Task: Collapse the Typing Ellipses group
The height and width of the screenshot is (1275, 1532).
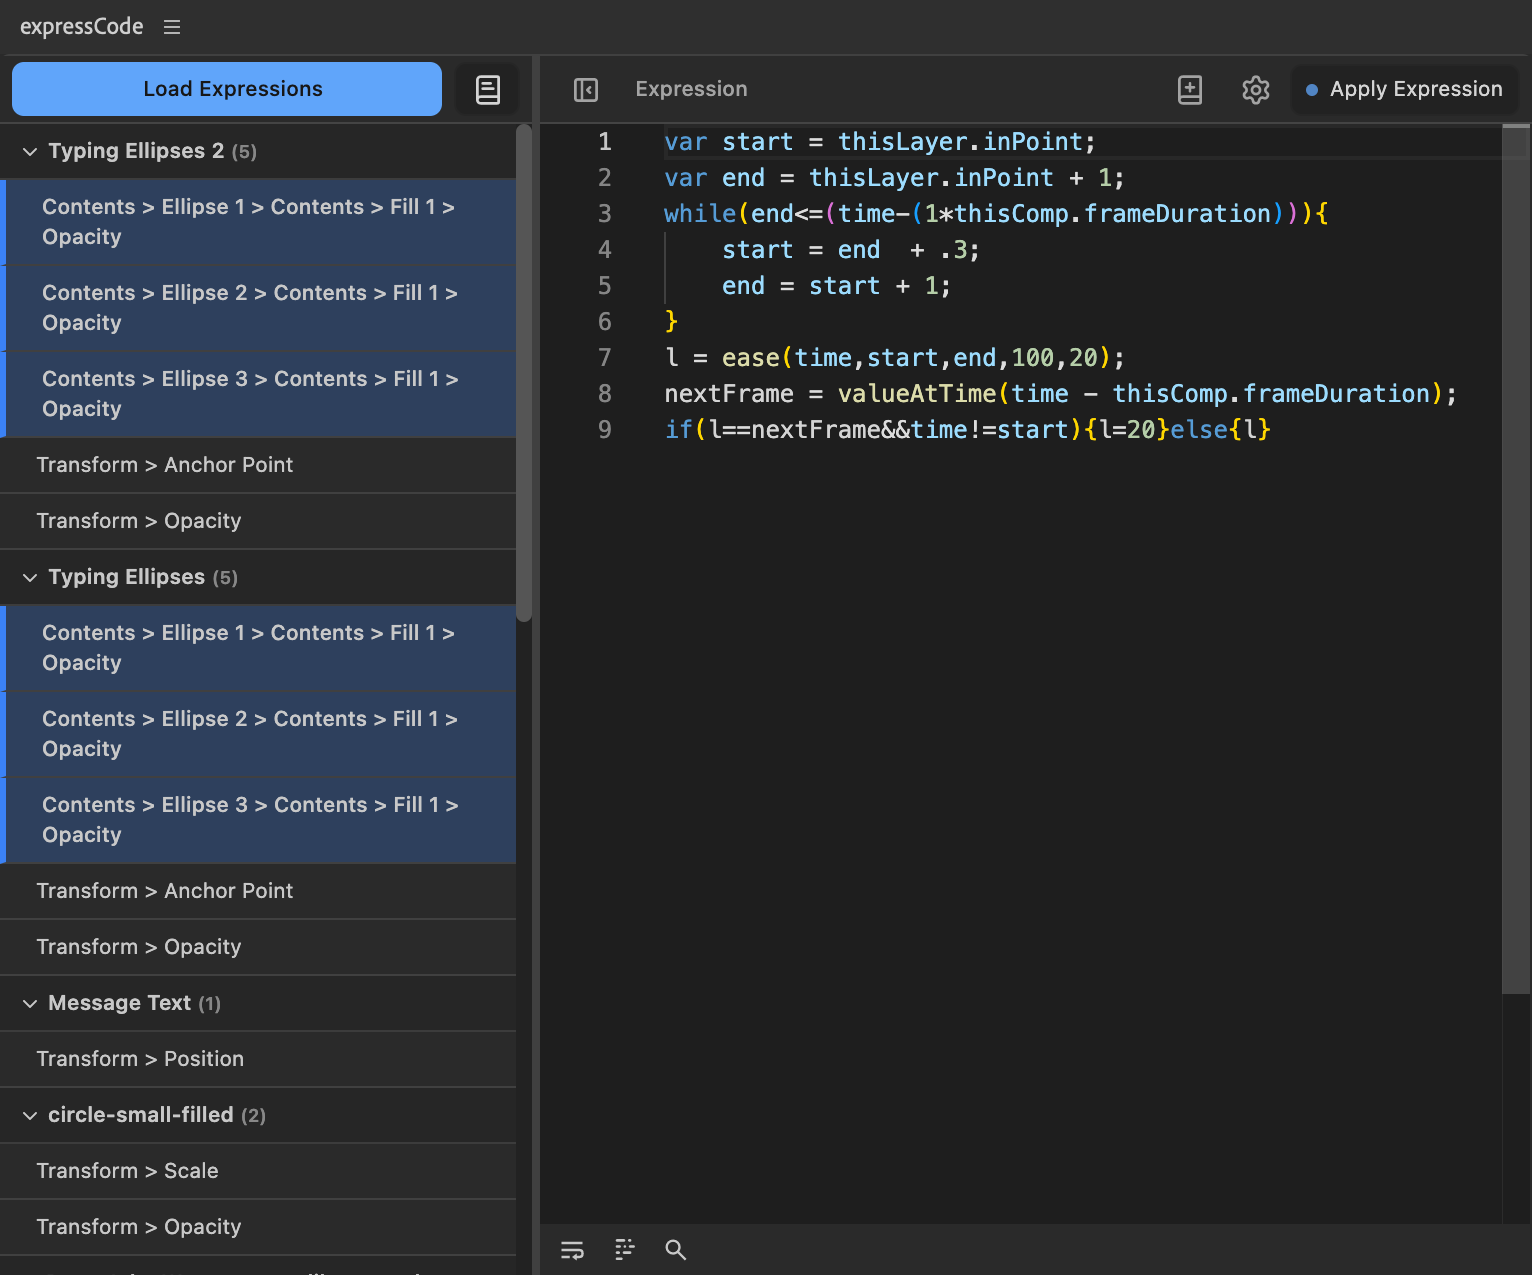Action: coord(30,577)
